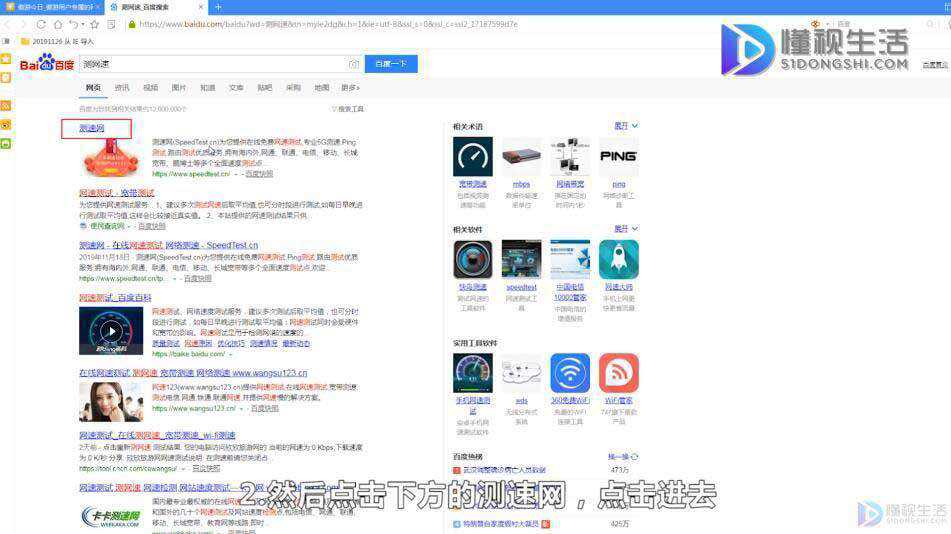Viewport: 951px width, 534px height.
Task: Click the Baidu logo
Action: 47,63
